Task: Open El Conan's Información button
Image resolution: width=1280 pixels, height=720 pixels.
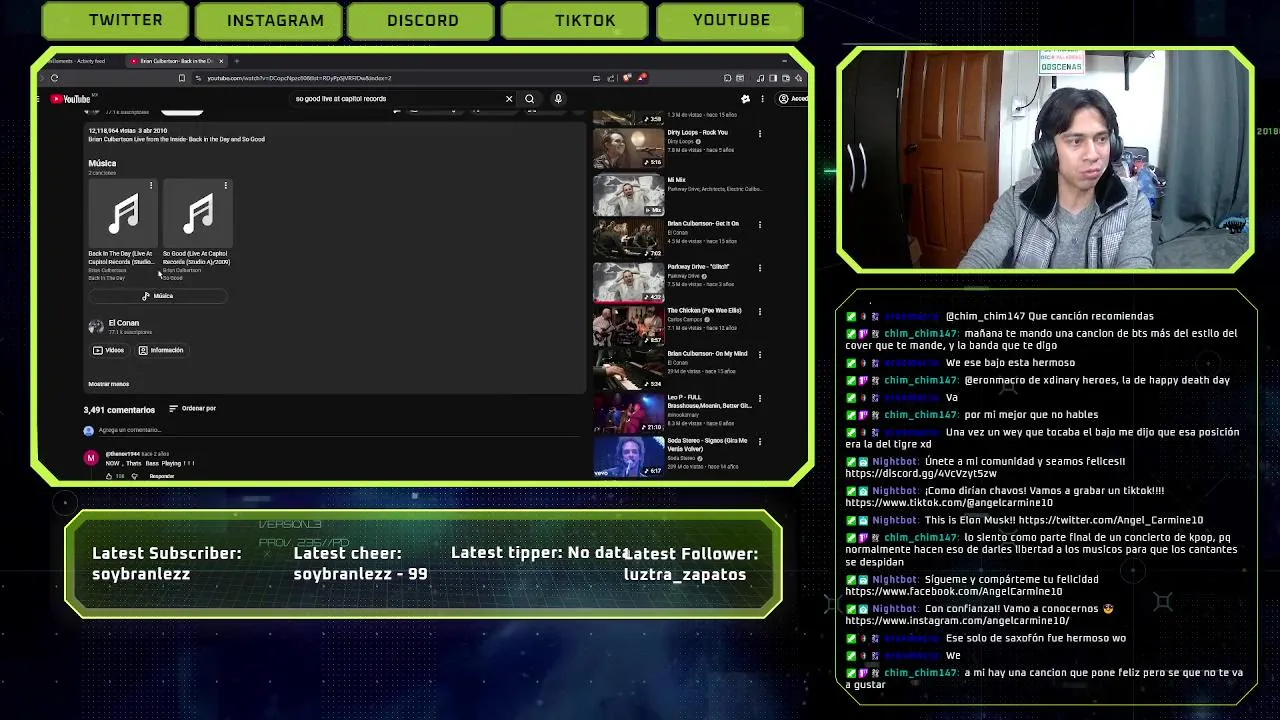Action: (x=161, y=351)
